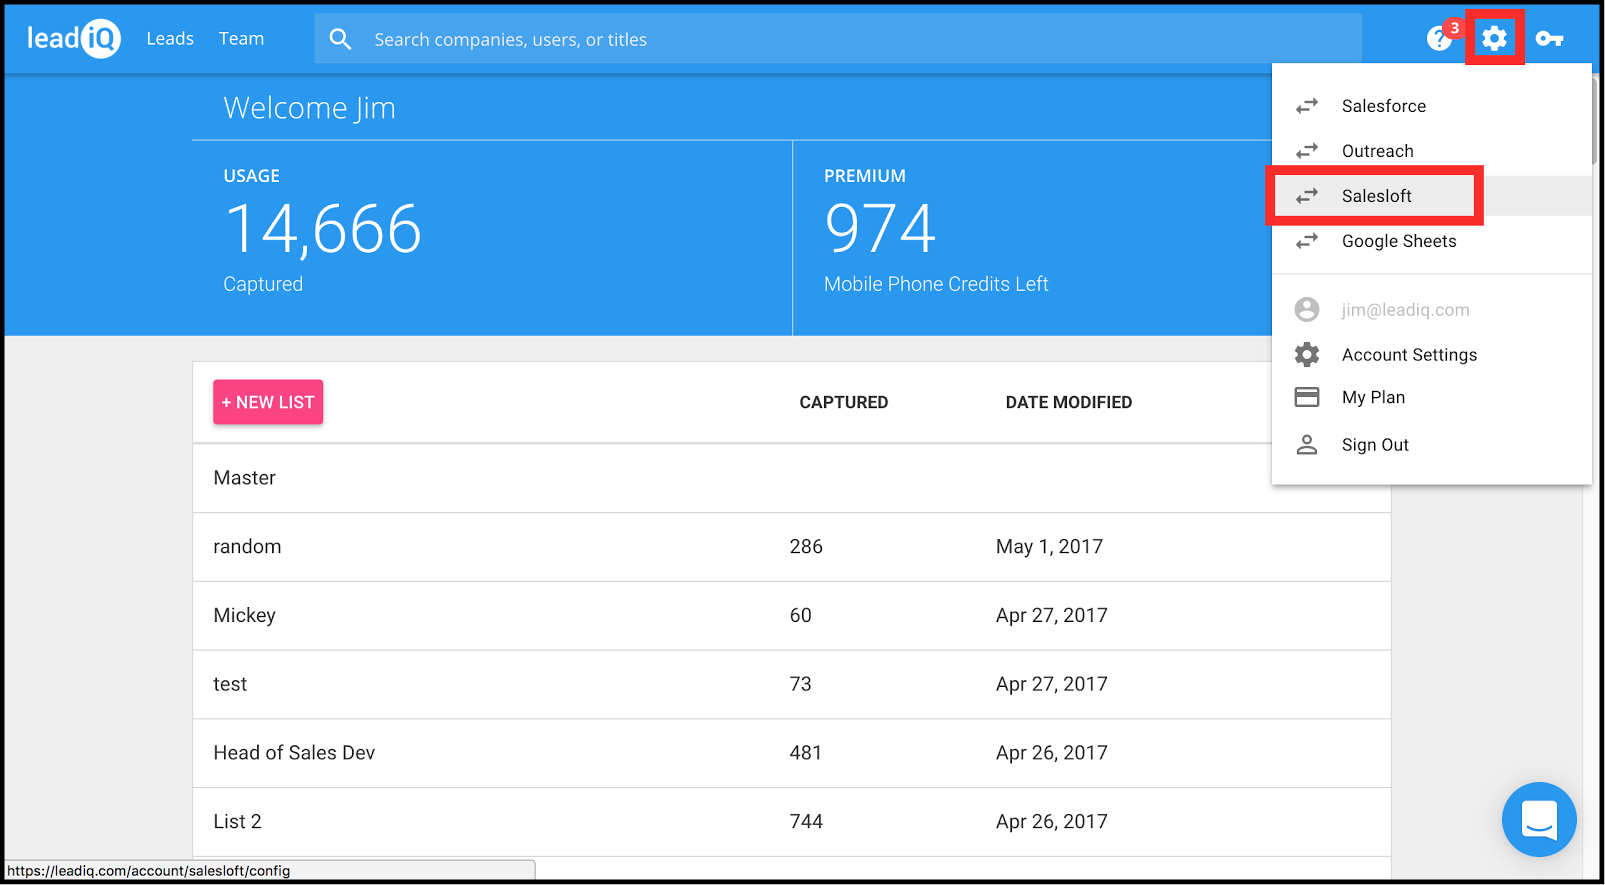
Task: Click the CAPTURED column header
Action: coord(844,402)
